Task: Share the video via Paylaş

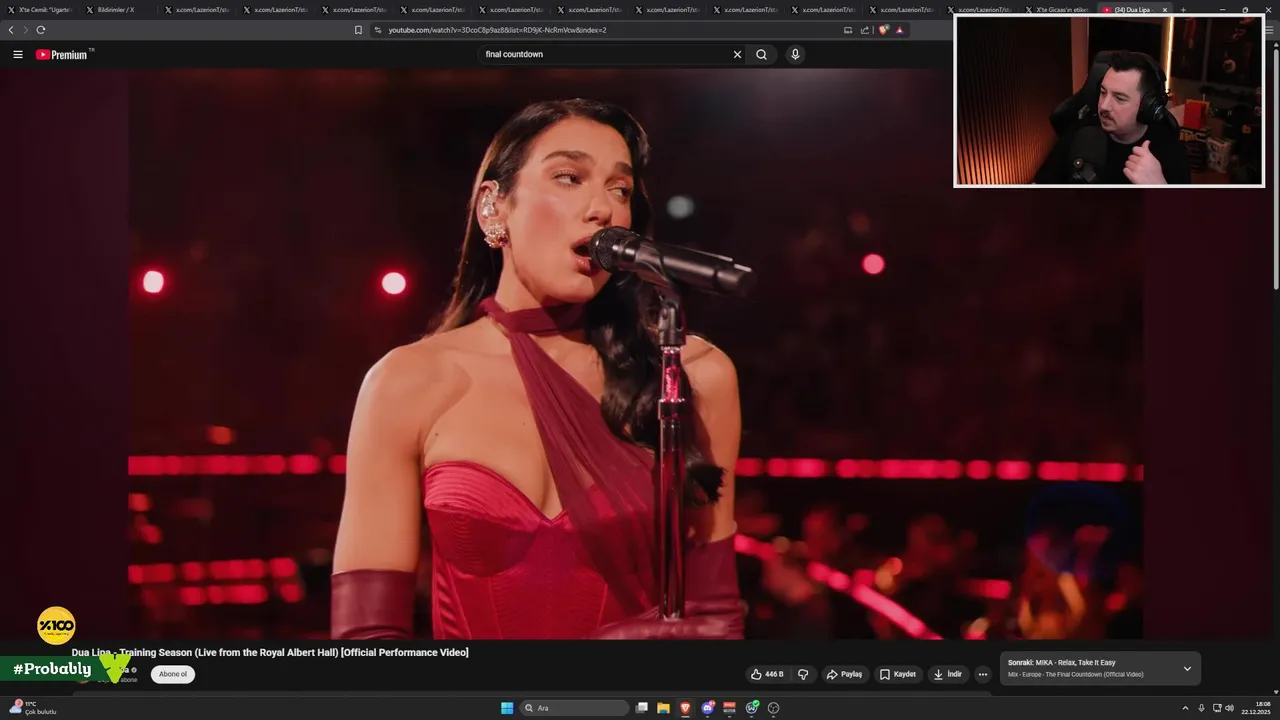Action: click(x=844, y=674)
